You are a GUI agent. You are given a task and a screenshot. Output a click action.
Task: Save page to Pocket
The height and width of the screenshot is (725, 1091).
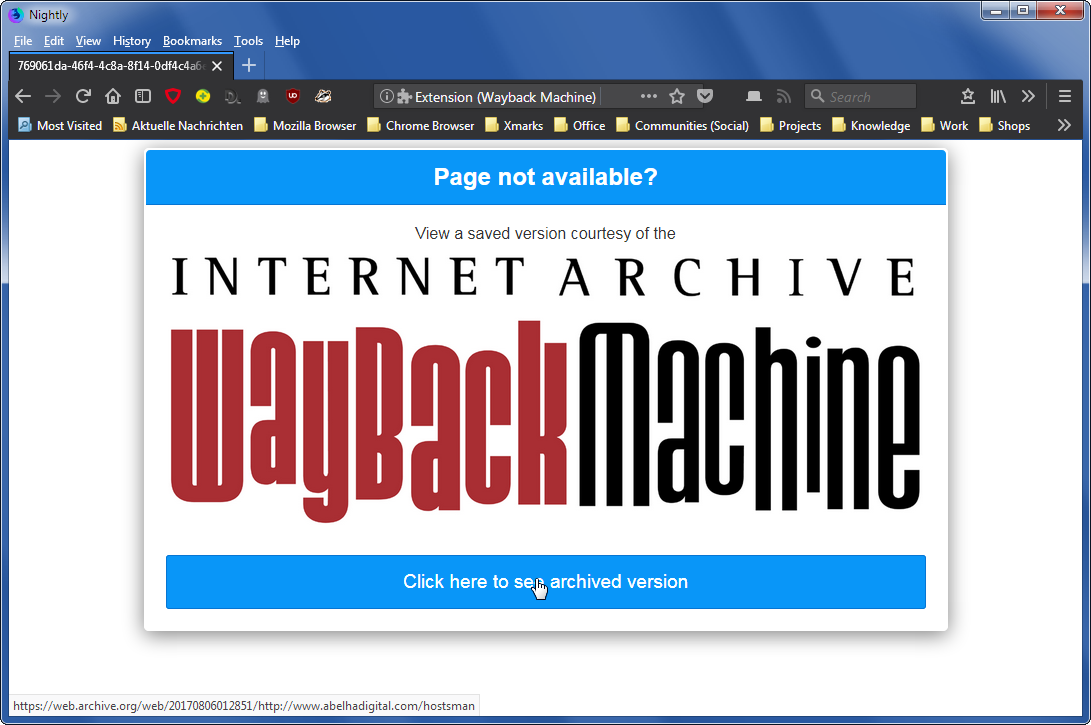tap(705, 96)
